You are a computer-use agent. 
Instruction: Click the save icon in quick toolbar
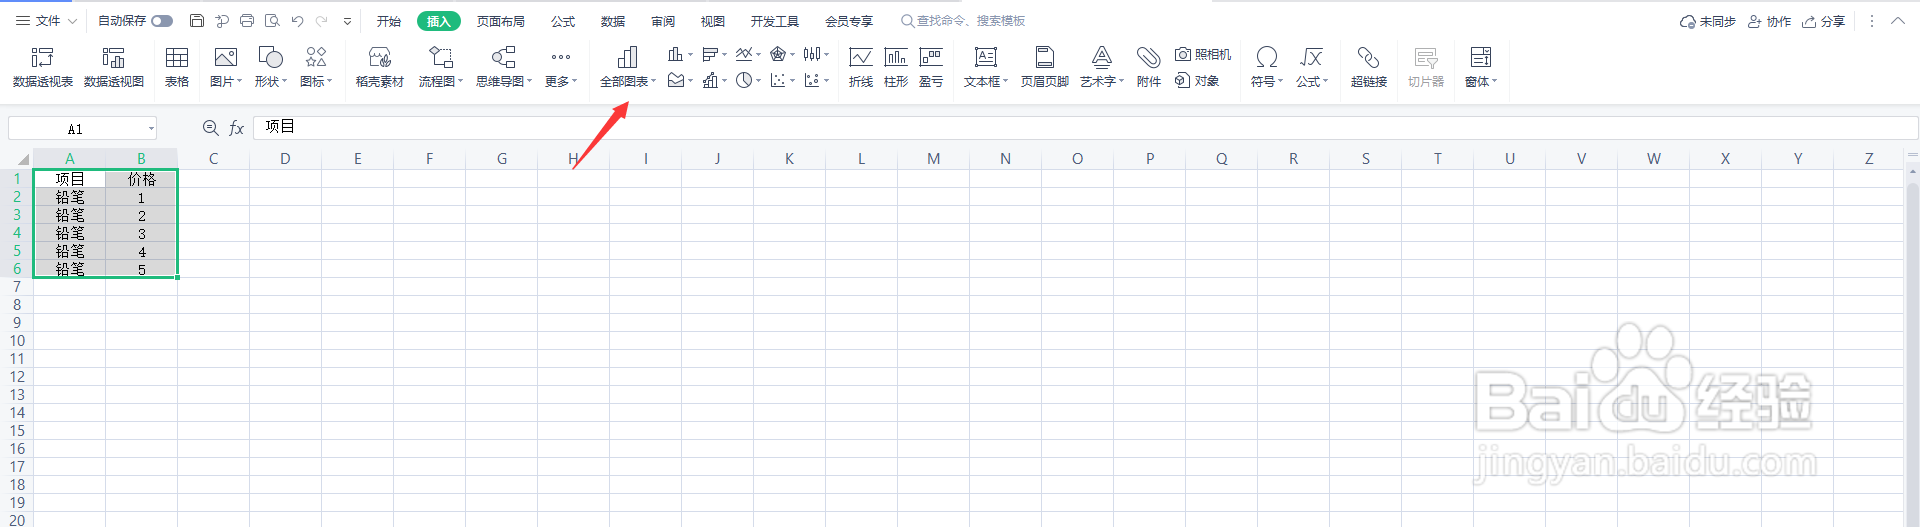197,21
